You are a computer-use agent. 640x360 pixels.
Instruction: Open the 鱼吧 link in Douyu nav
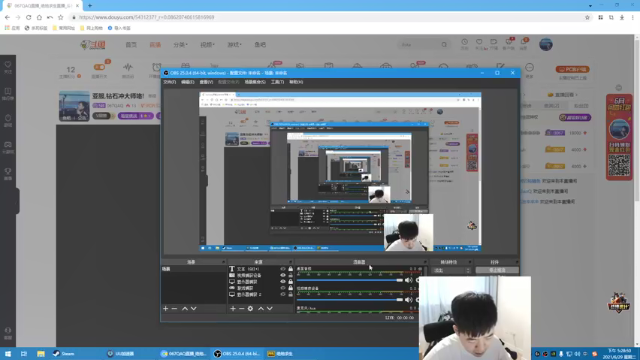click(260, 44)
